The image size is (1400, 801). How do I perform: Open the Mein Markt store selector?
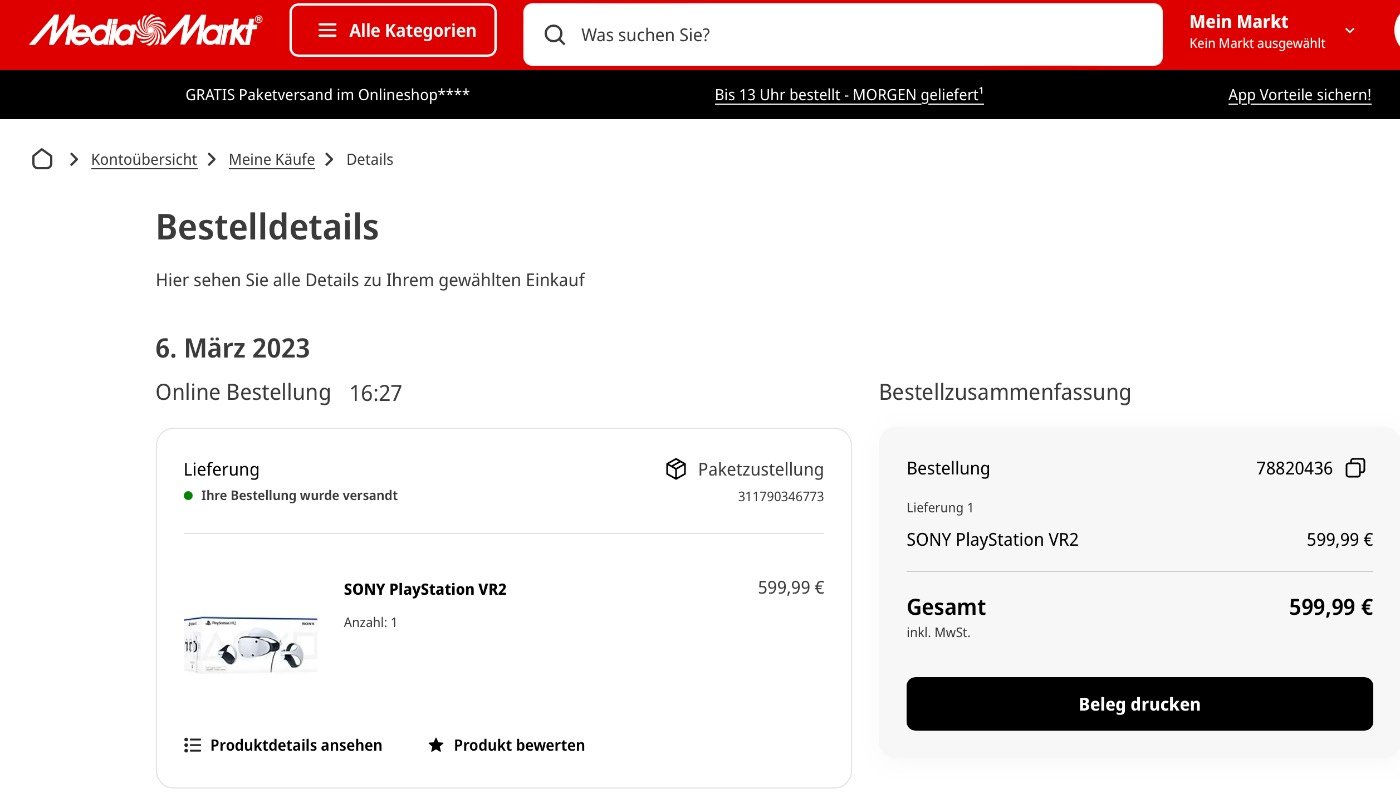[1272, 31]
